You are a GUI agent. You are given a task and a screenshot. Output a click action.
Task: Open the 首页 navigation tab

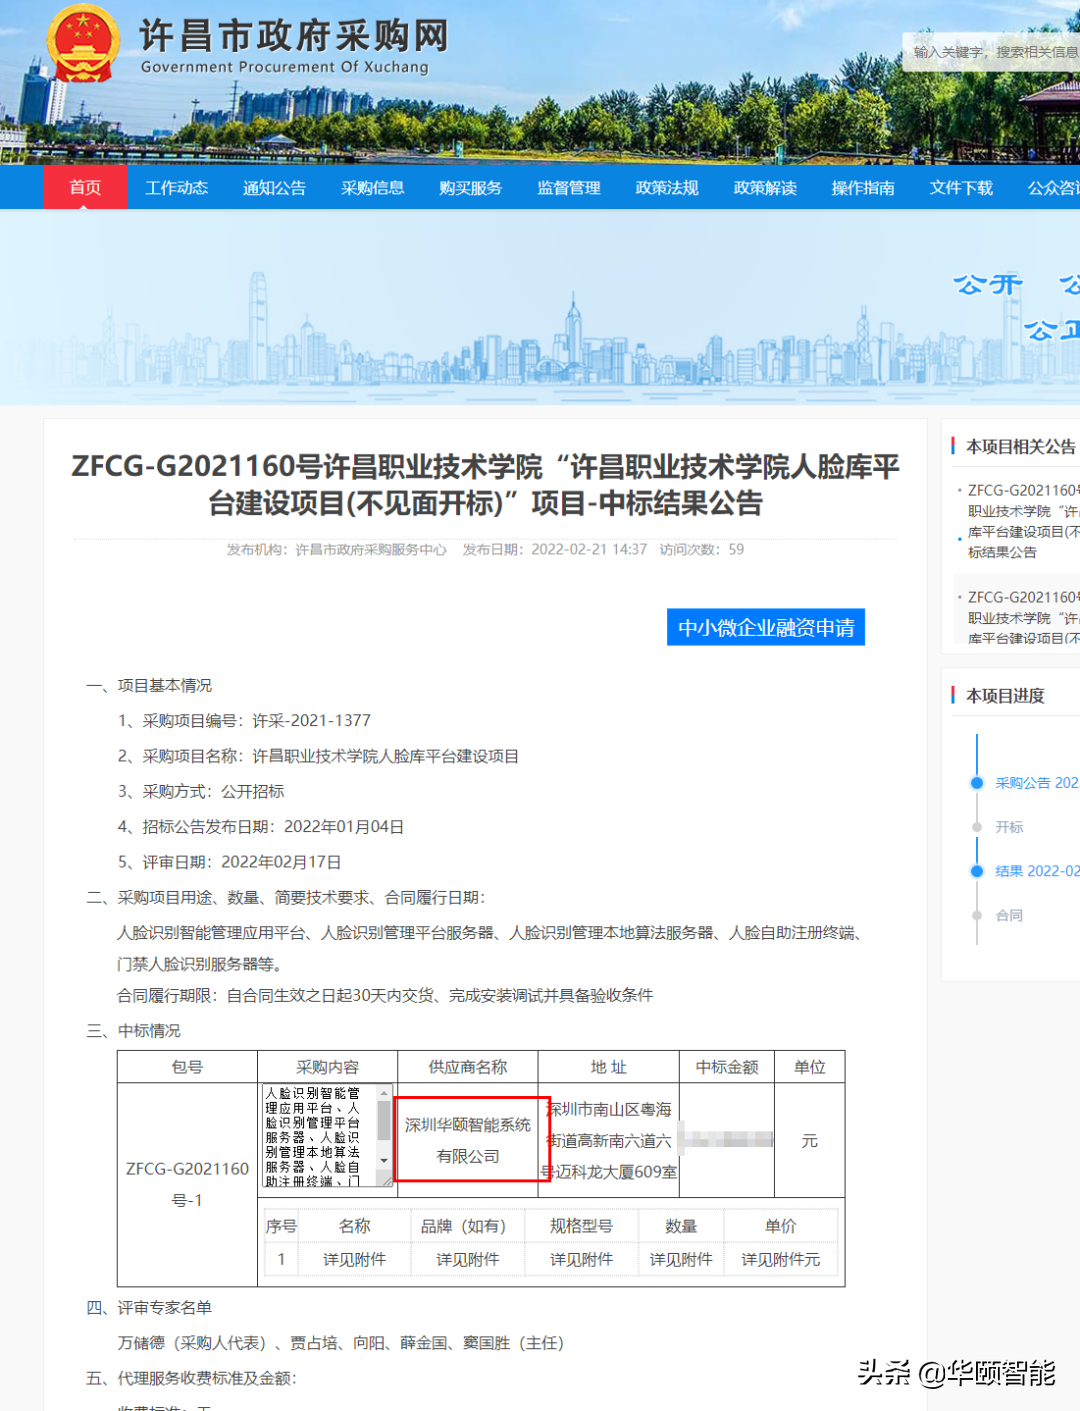pyautogui.click(x=85, y=187)
